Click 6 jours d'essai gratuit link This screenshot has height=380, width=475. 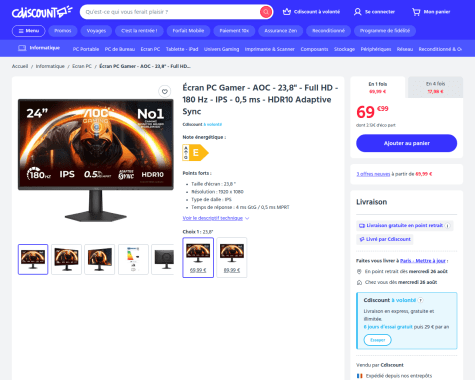pyautogui.click(x=388, y=327)
